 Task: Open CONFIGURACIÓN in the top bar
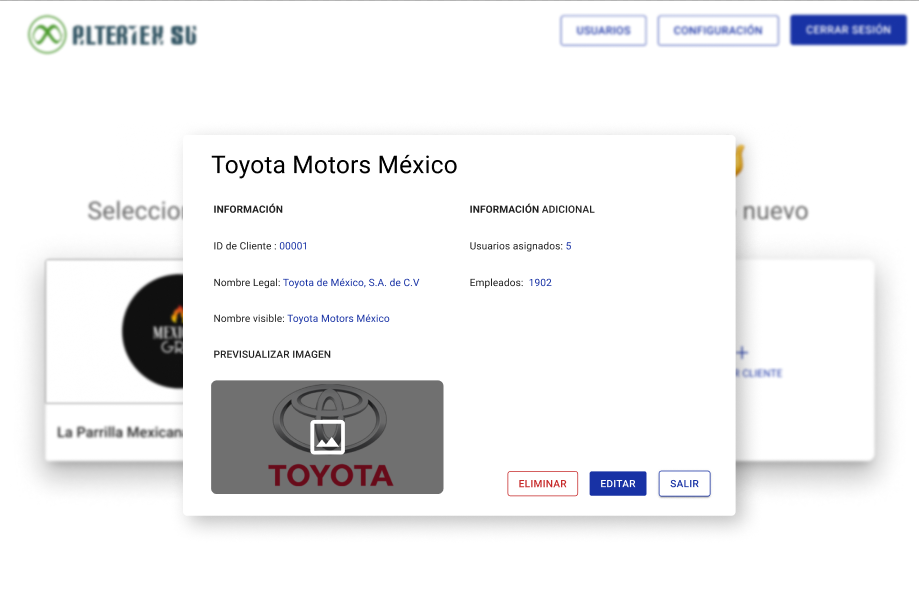[718, 30]
